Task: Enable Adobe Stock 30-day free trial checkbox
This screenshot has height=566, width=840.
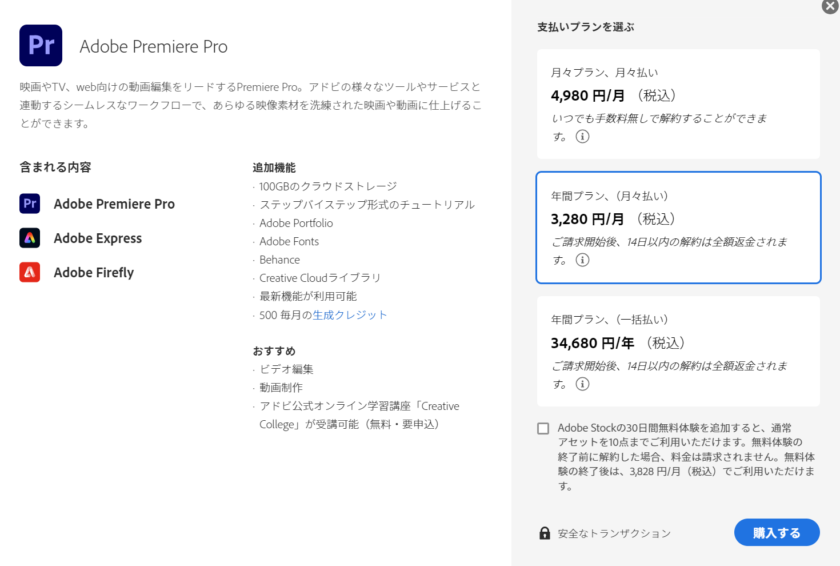Action: (x=543, y=428)
